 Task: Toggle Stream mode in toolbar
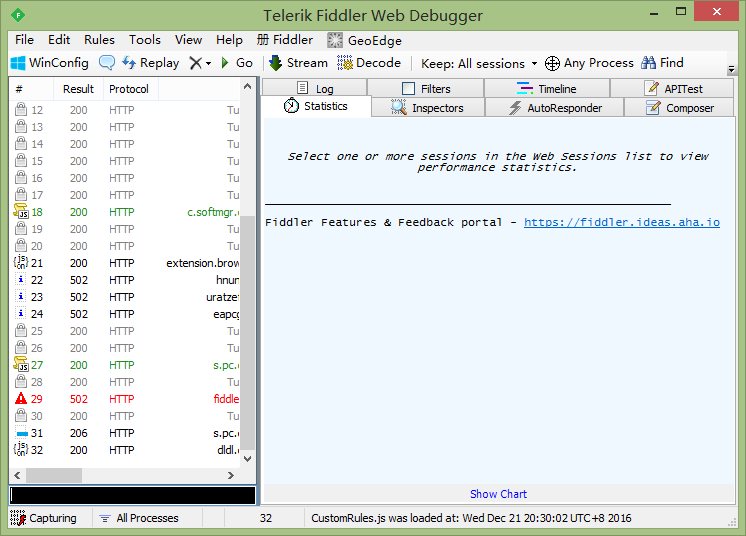pyautogui.click(x=298, y=63)
